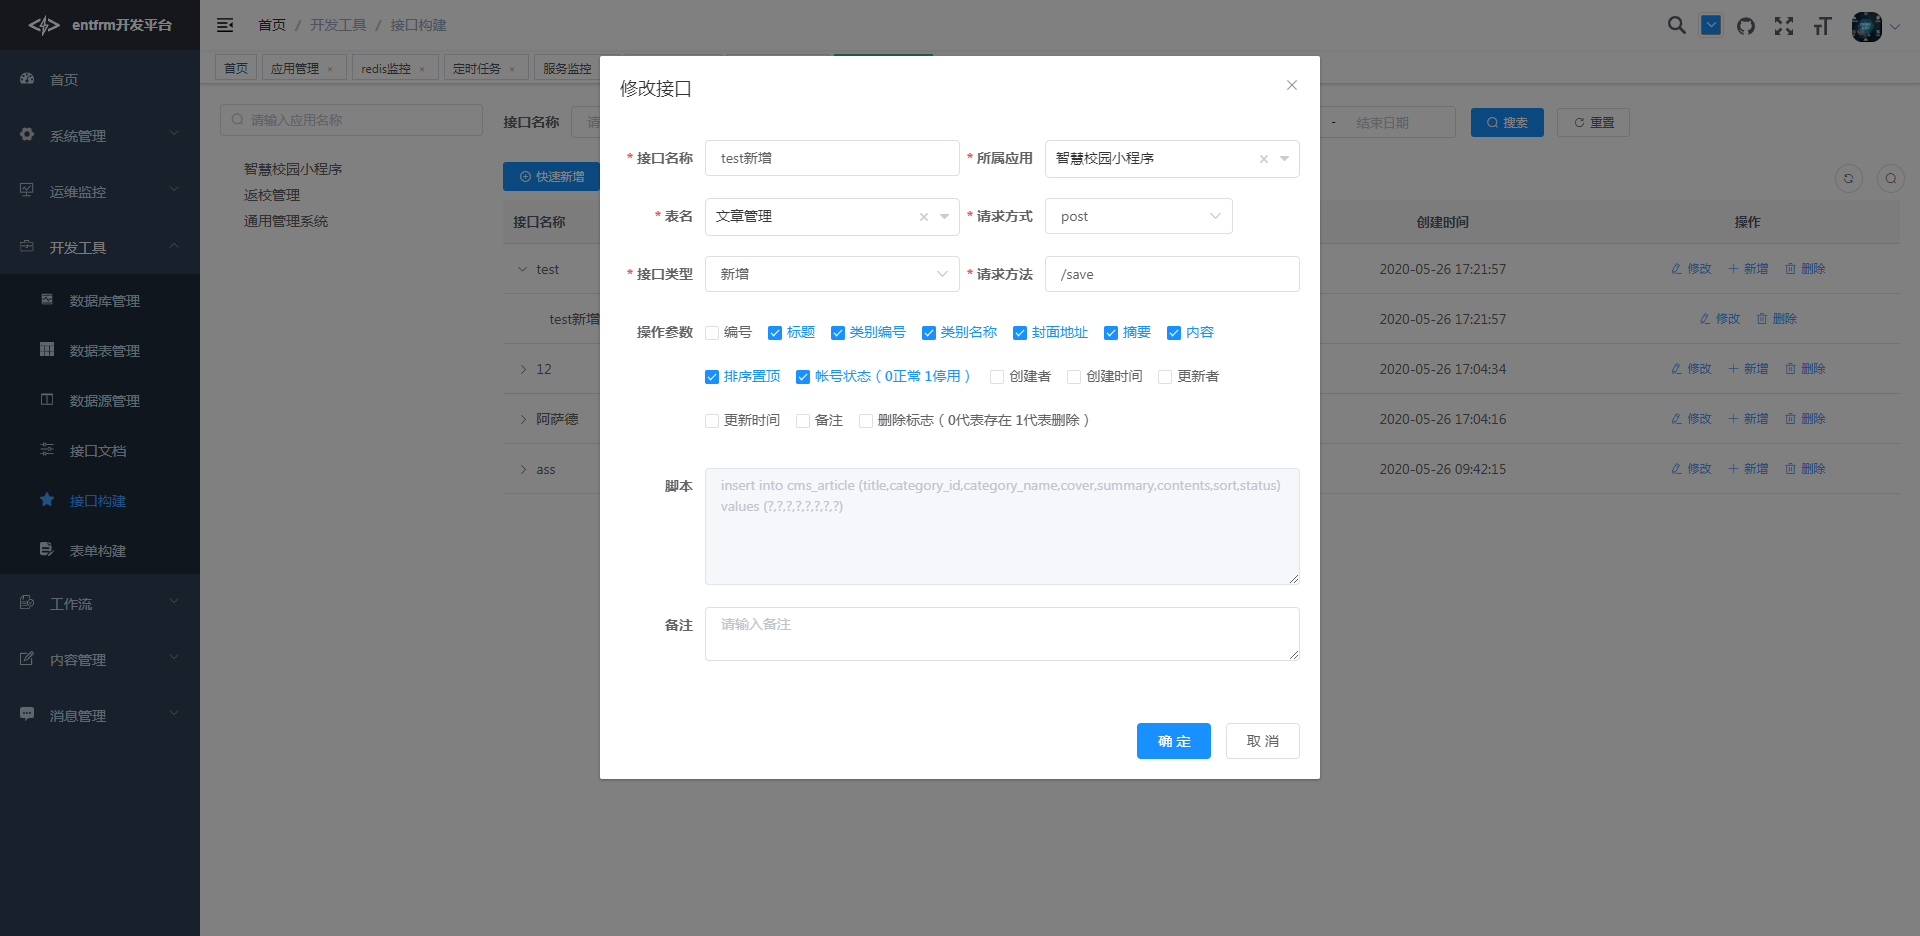Screen dimensions: 1920x936
Task: Uncheck the 类别名称 checkbox
Action: pyautogui.click(x=929, y=333)
